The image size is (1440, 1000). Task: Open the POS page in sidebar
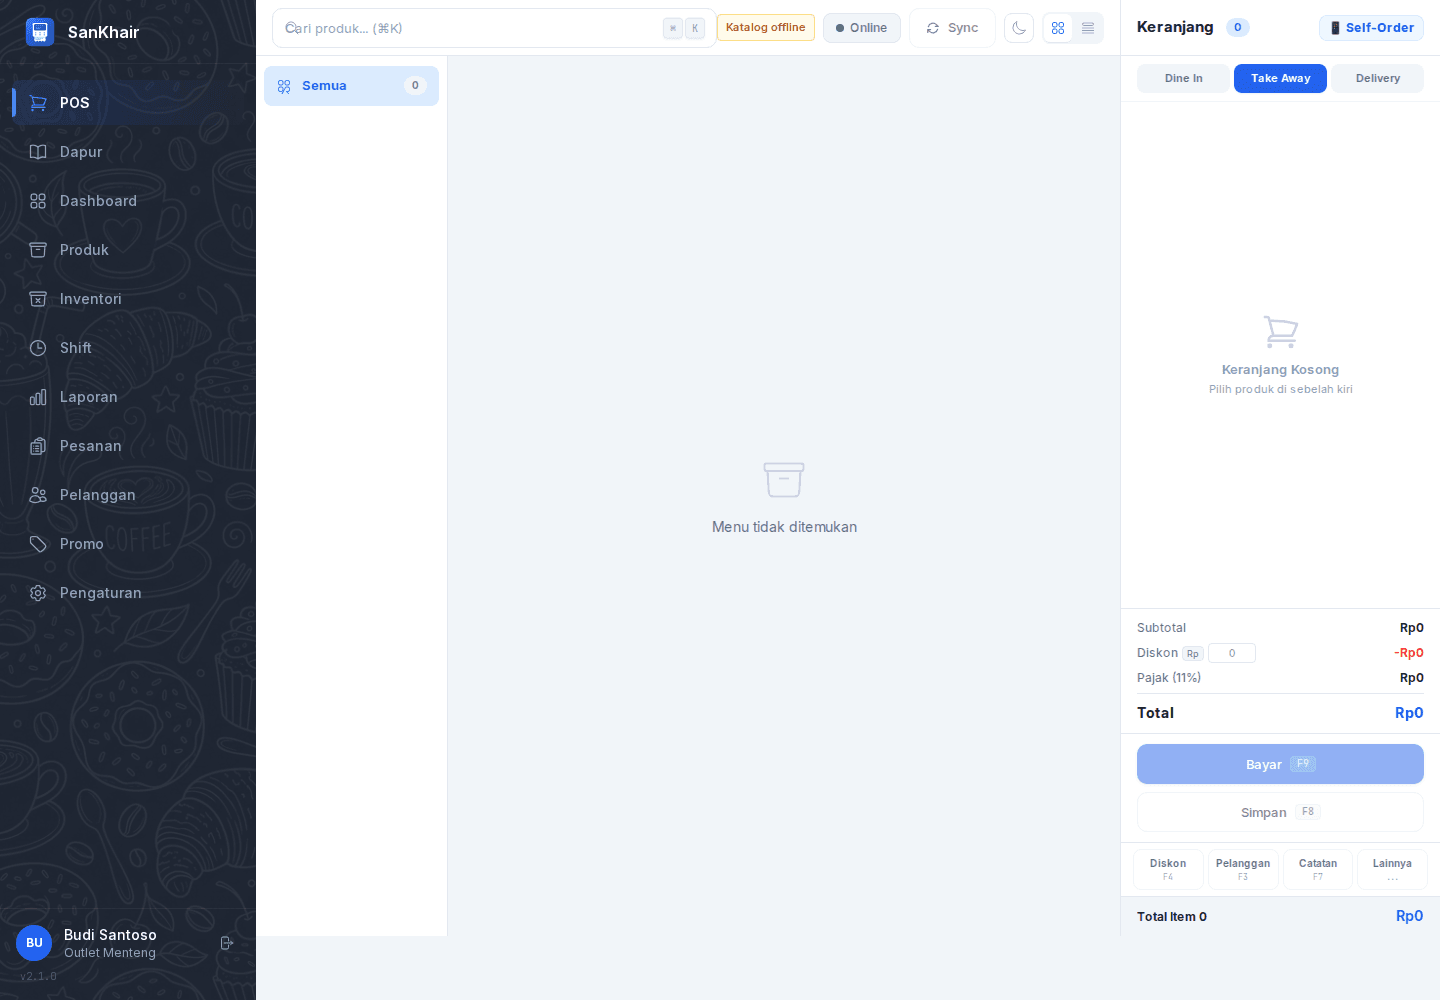click(x=128, y=103)
